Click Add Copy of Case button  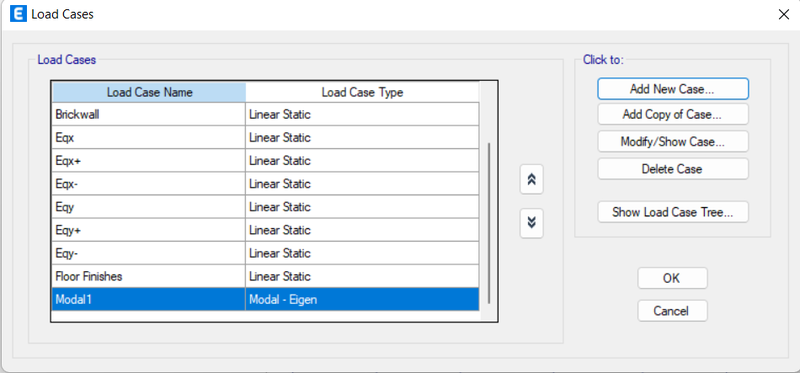673,114
